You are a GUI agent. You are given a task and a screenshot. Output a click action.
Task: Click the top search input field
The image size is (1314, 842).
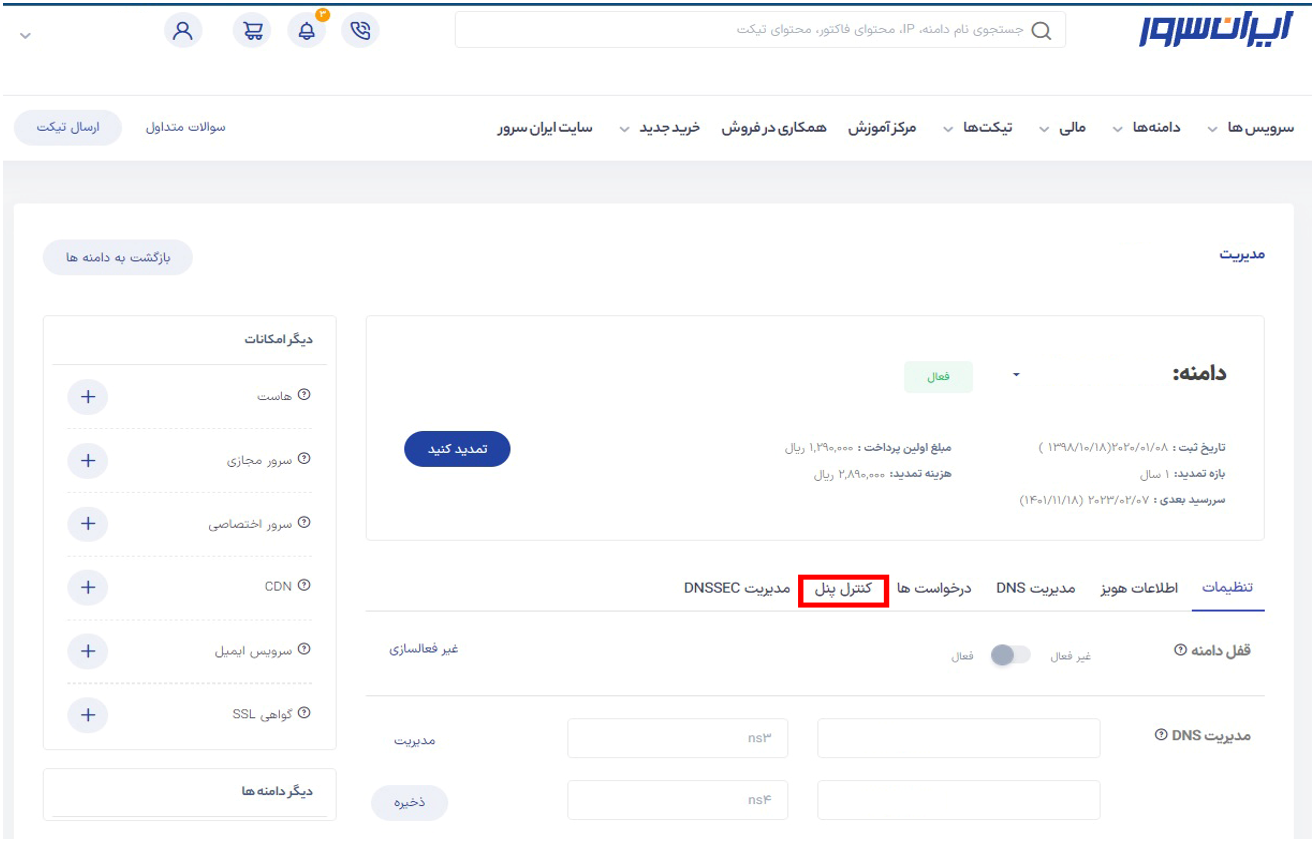pos(760,30)
